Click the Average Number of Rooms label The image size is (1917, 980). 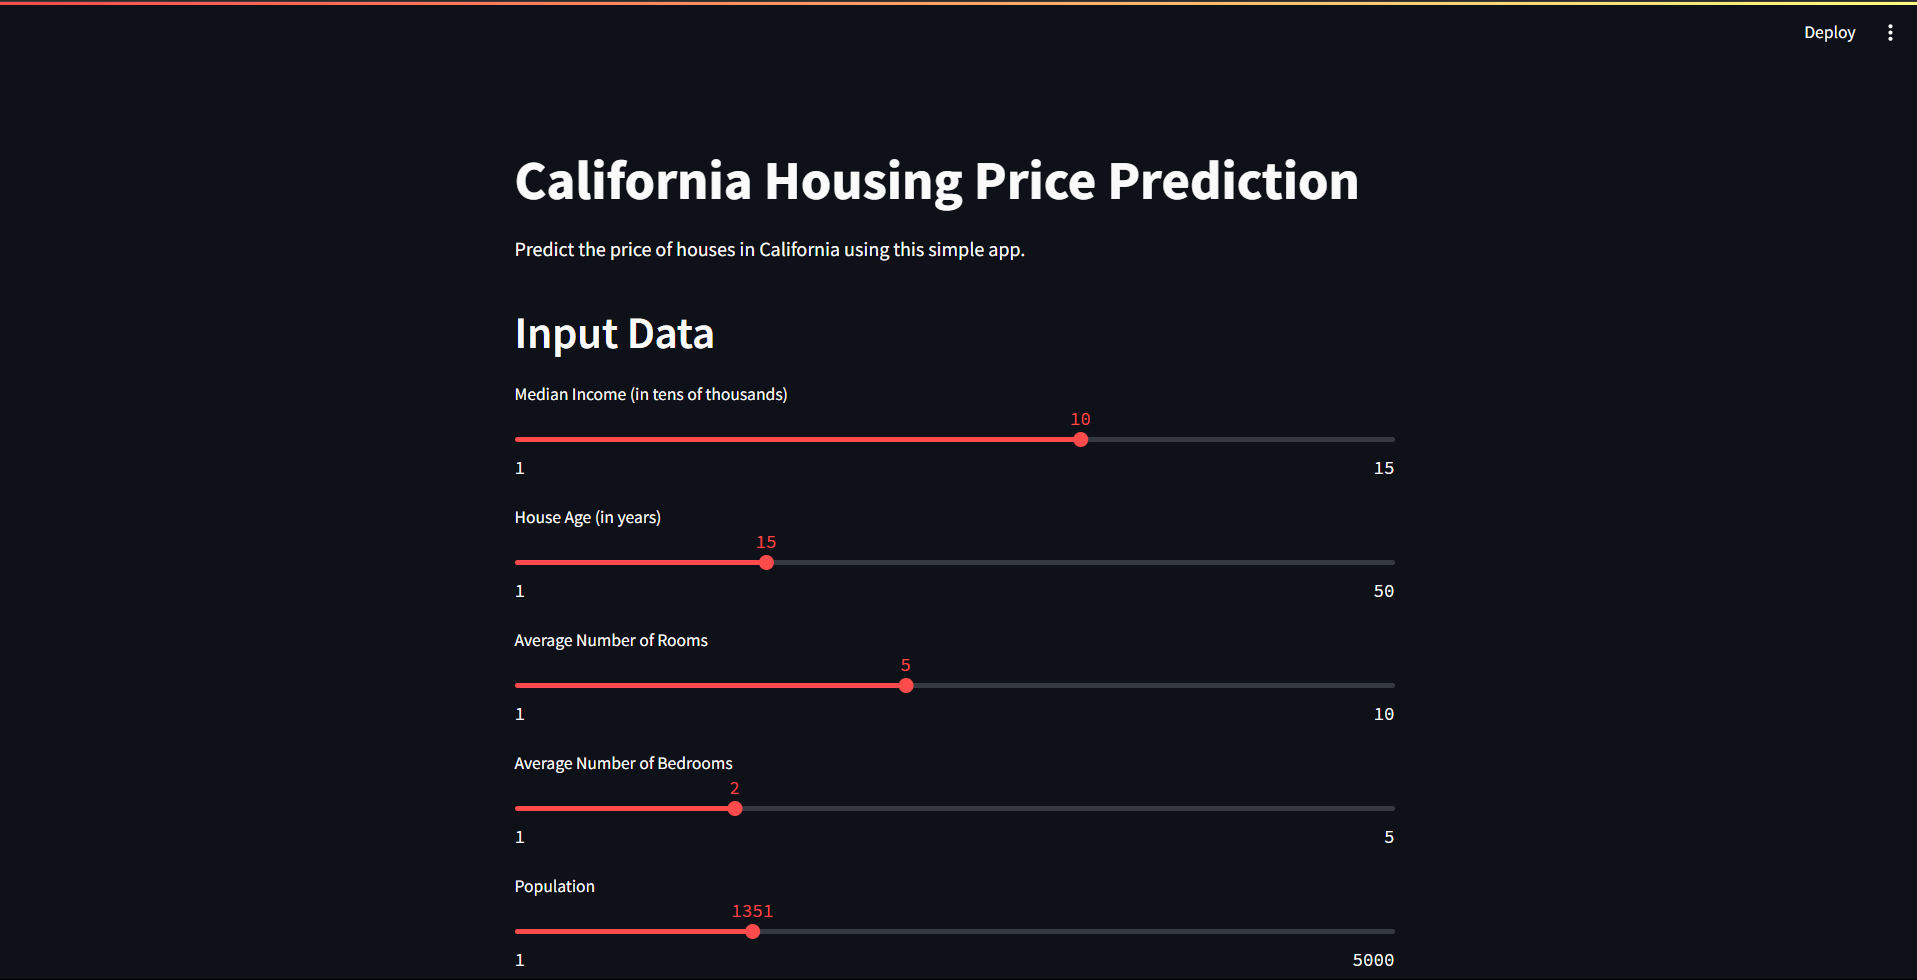click(610, 641)
